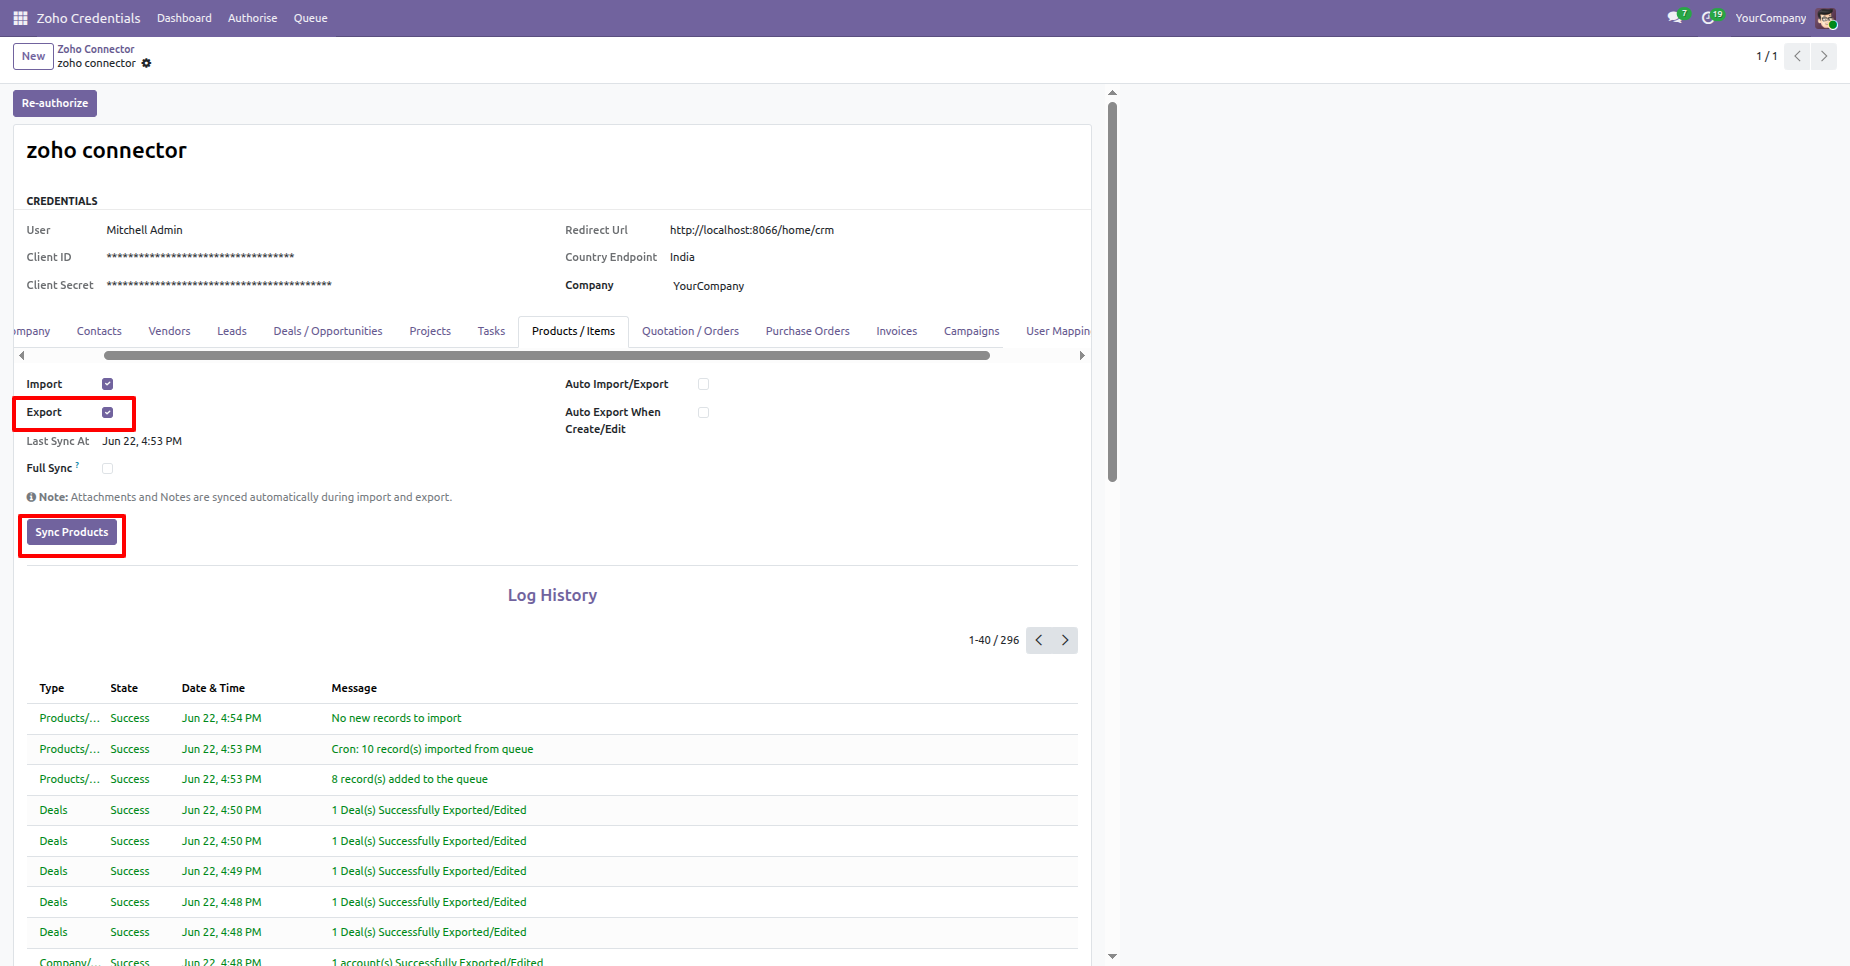Open the Country Endpoint India field
This screenshot has width=1850, height=966.
[682, 257]
